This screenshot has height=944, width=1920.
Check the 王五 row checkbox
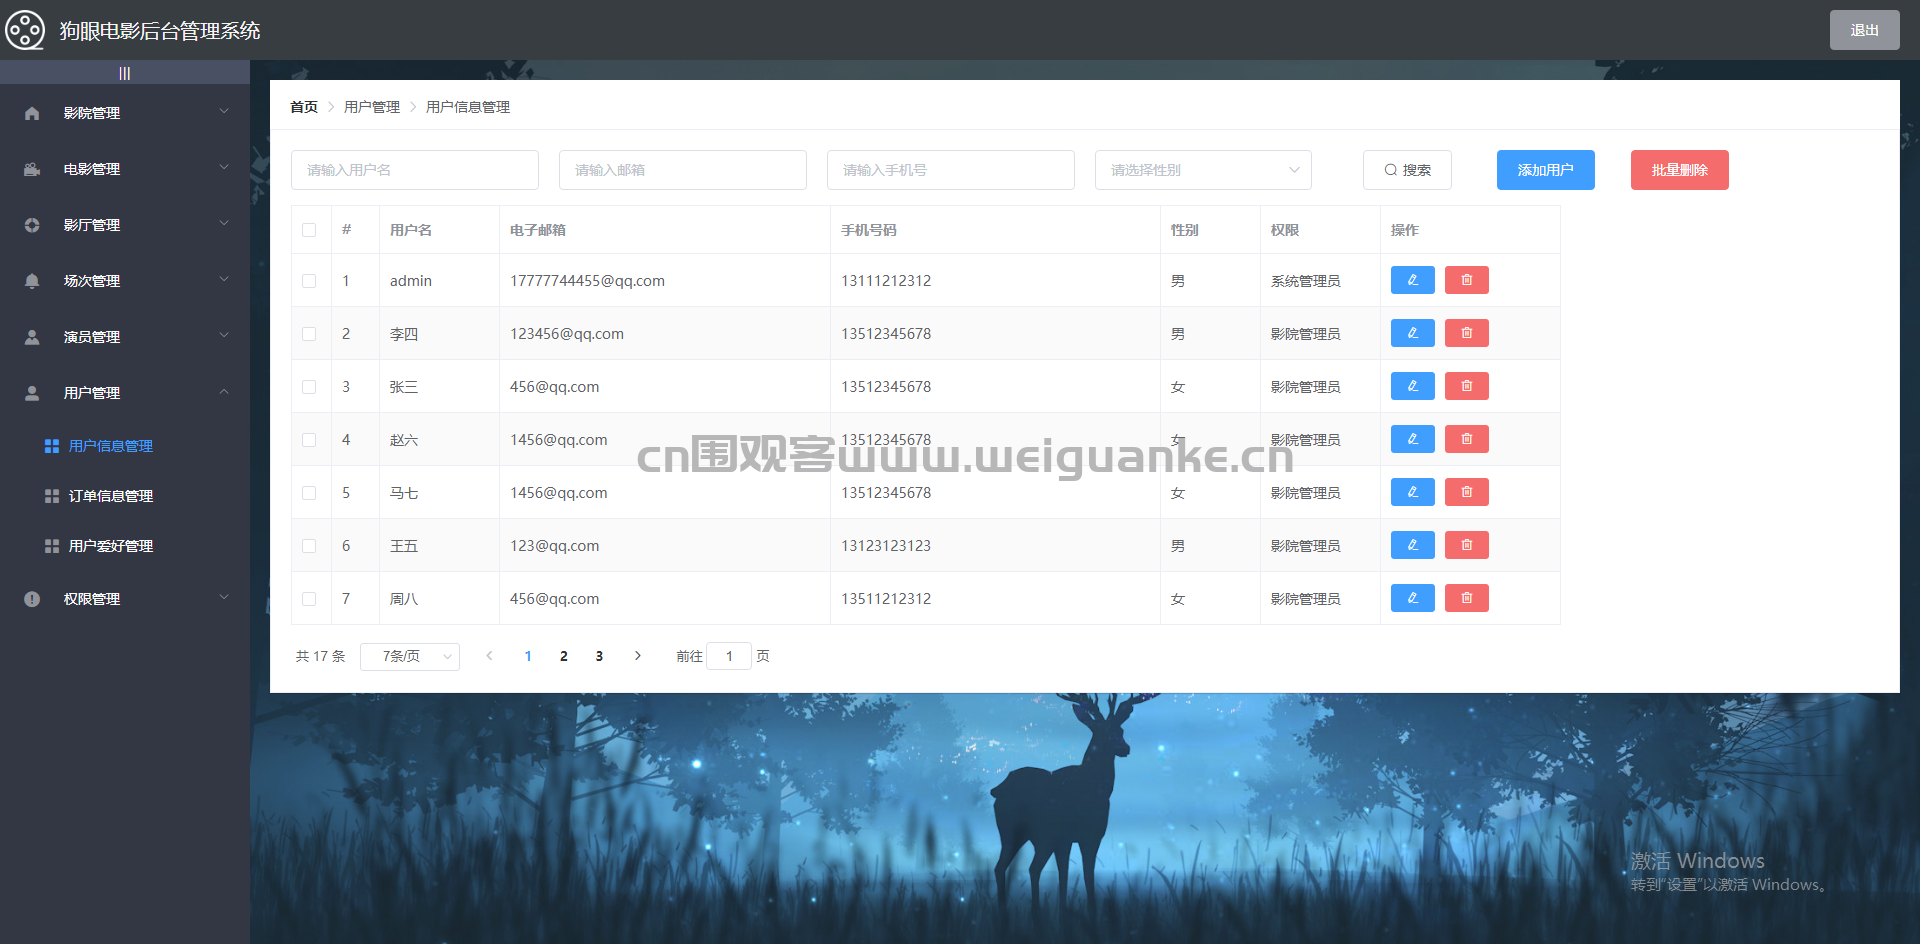click(x=309, y=546)
